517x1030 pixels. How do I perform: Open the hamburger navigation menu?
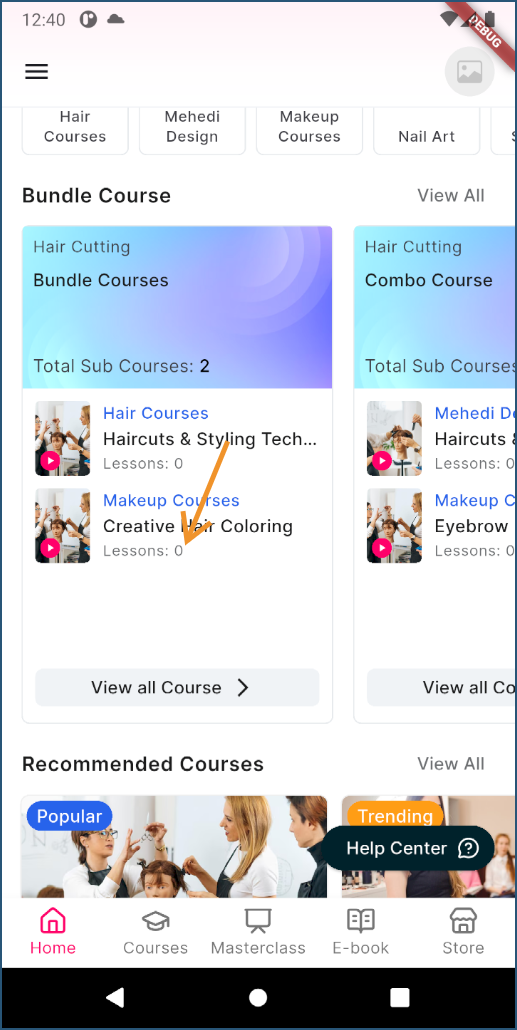click(x=37, y=71)
